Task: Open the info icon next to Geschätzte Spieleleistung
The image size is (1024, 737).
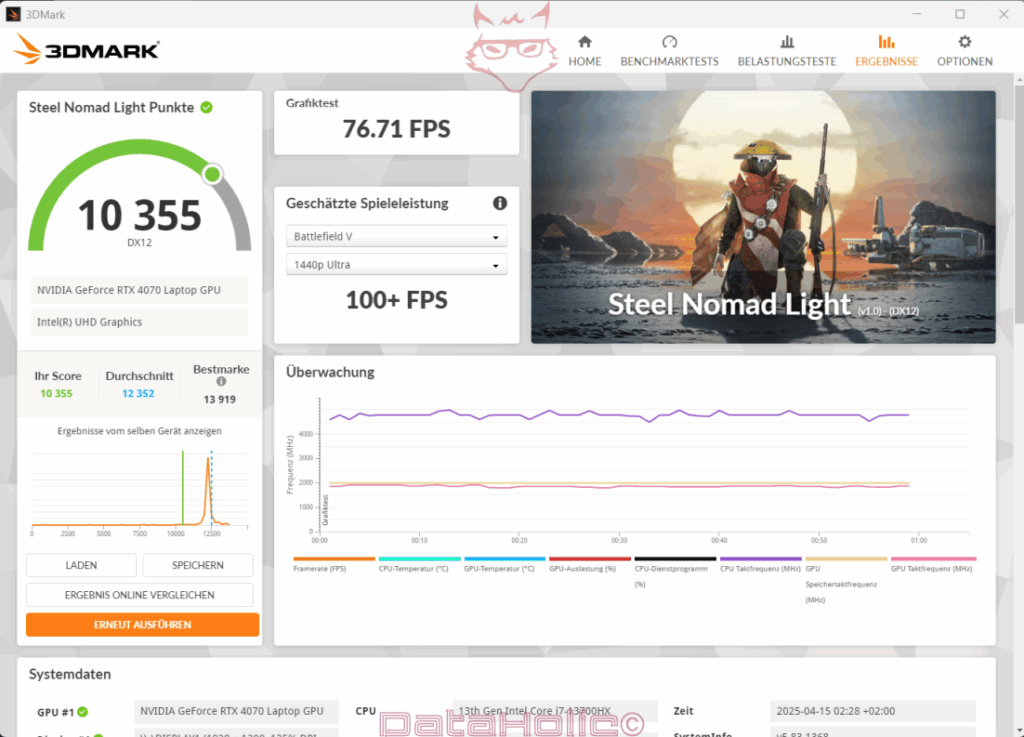Action: [500, 203]
